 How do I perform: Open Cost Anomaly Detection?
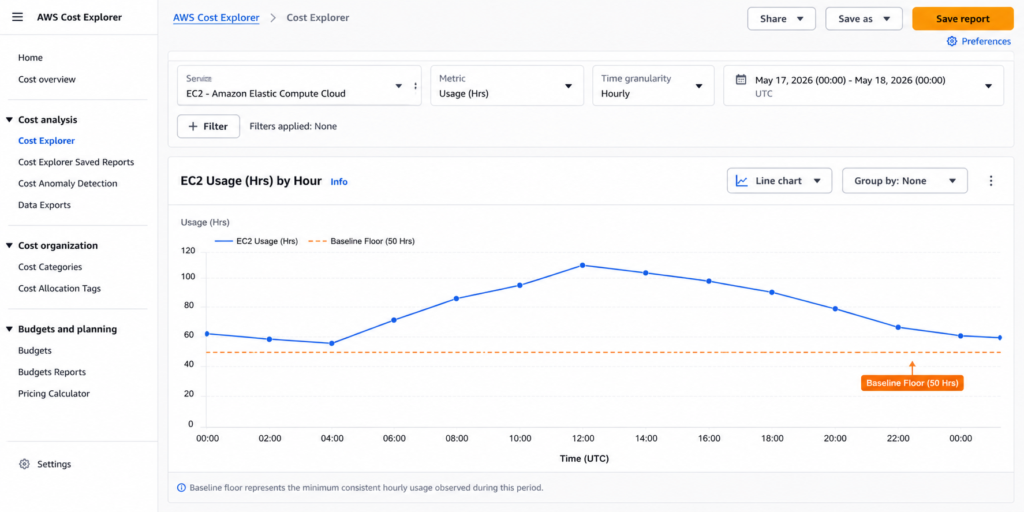[x=68, y=184]
